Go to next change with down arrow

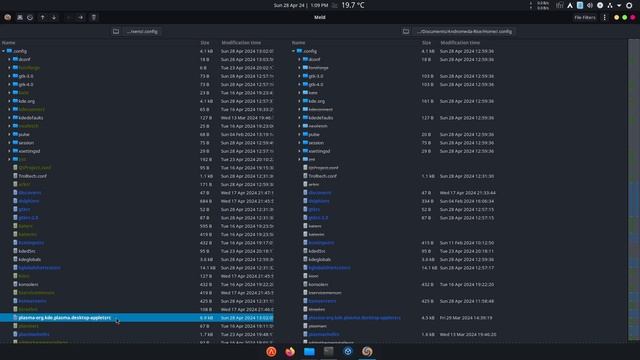pos(54,18)
